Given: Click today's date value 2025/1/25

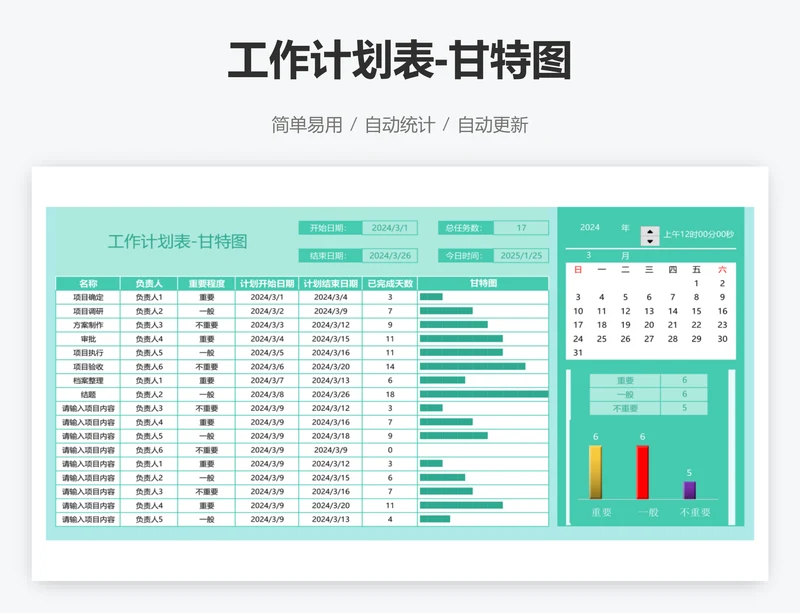Looking at the screenshot, I should click(521, 255).
